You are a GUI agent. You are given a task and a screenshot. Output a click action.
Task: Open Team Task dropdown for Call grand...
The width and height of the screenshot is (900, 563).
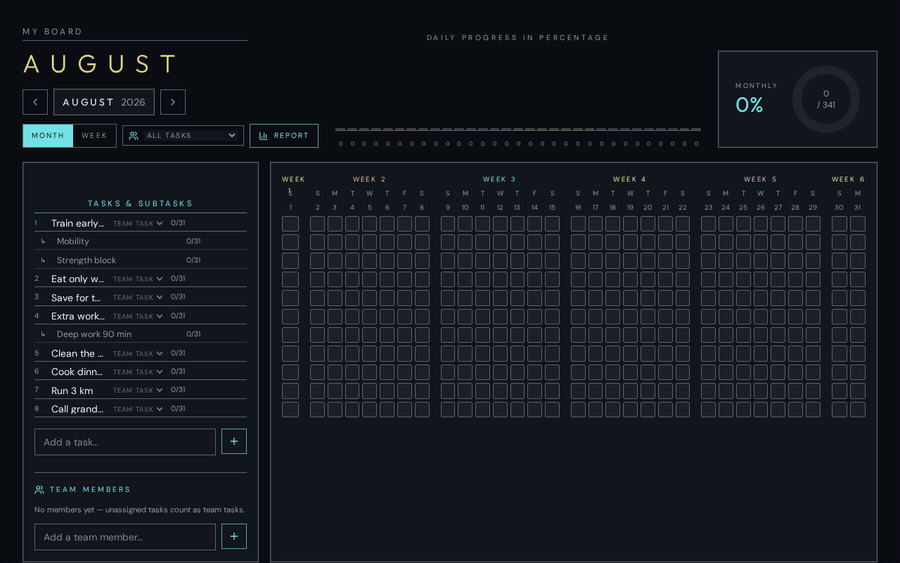tap(138, 409)
